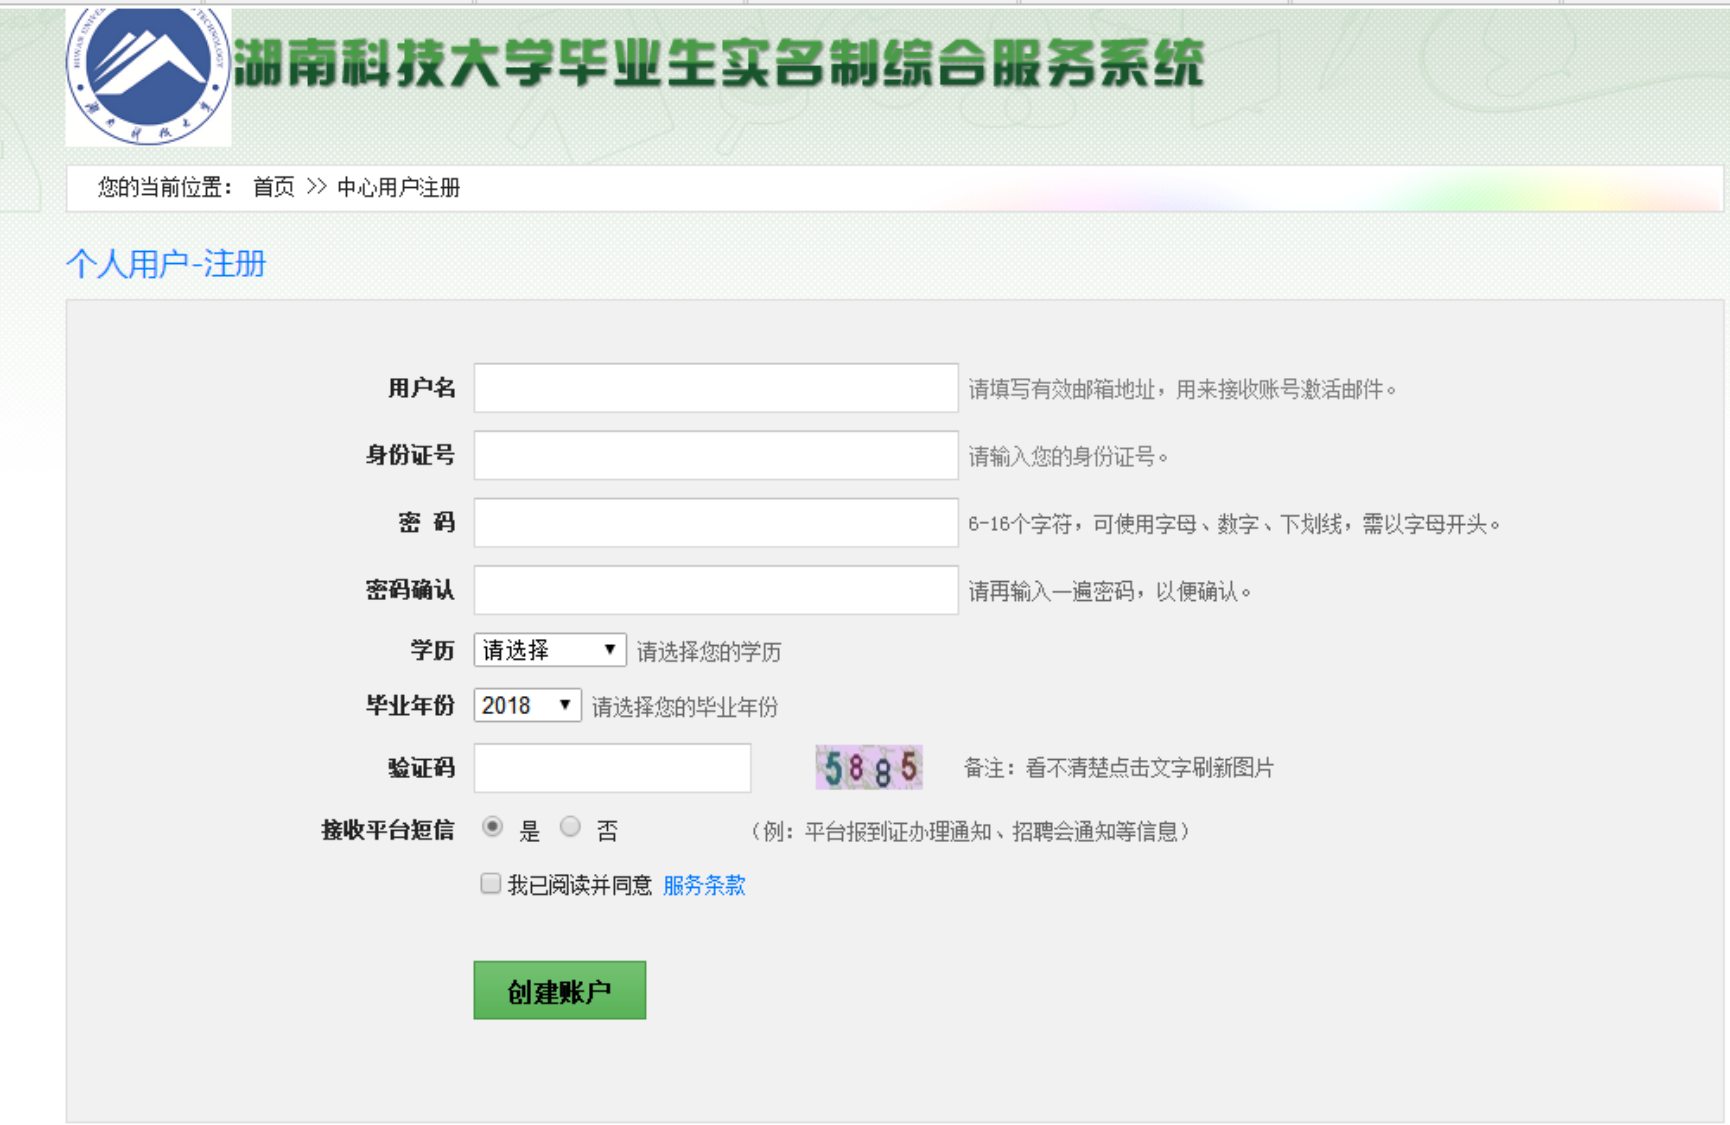
Task: Click the 否 label beside the radio
Action: coord(607,831)
